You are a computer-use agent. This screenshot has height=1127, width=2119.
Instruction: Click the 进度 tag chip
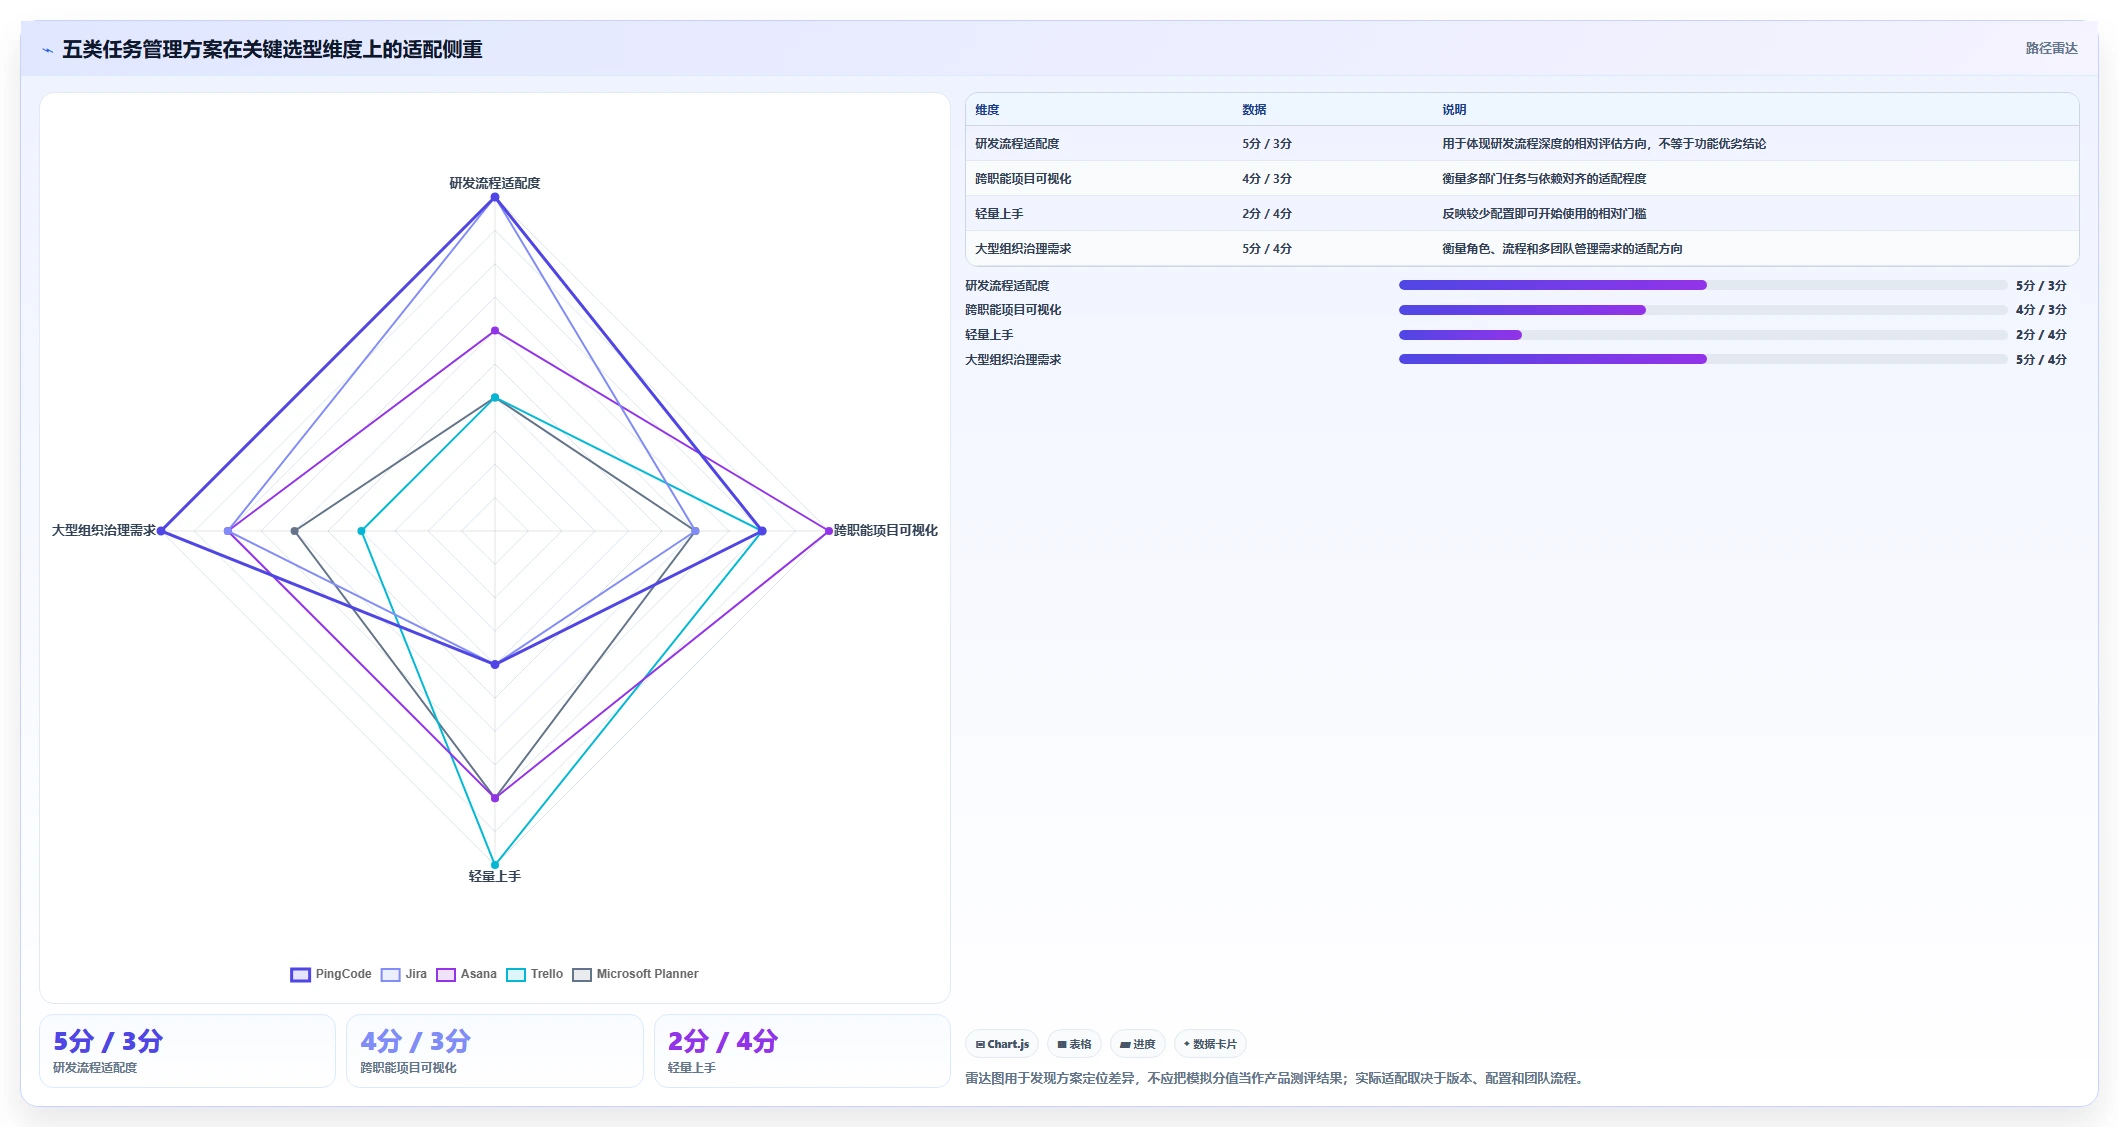click(x=1138, y=1044)
